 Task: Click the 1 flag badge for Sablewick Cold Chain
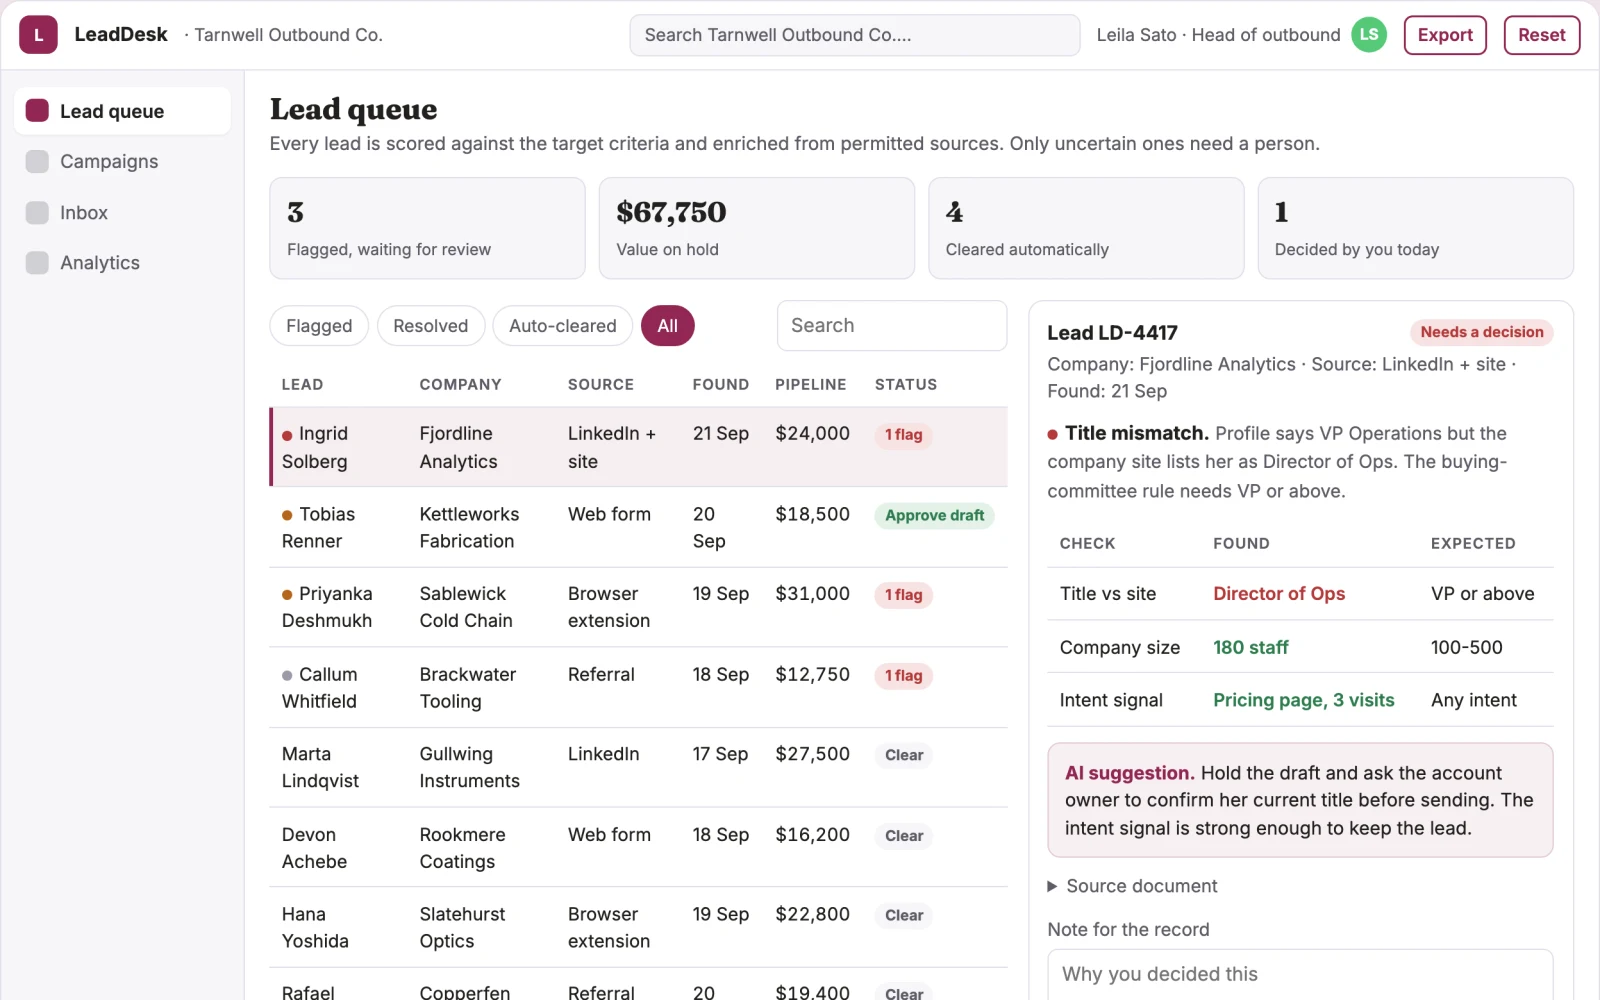(903, 595)
